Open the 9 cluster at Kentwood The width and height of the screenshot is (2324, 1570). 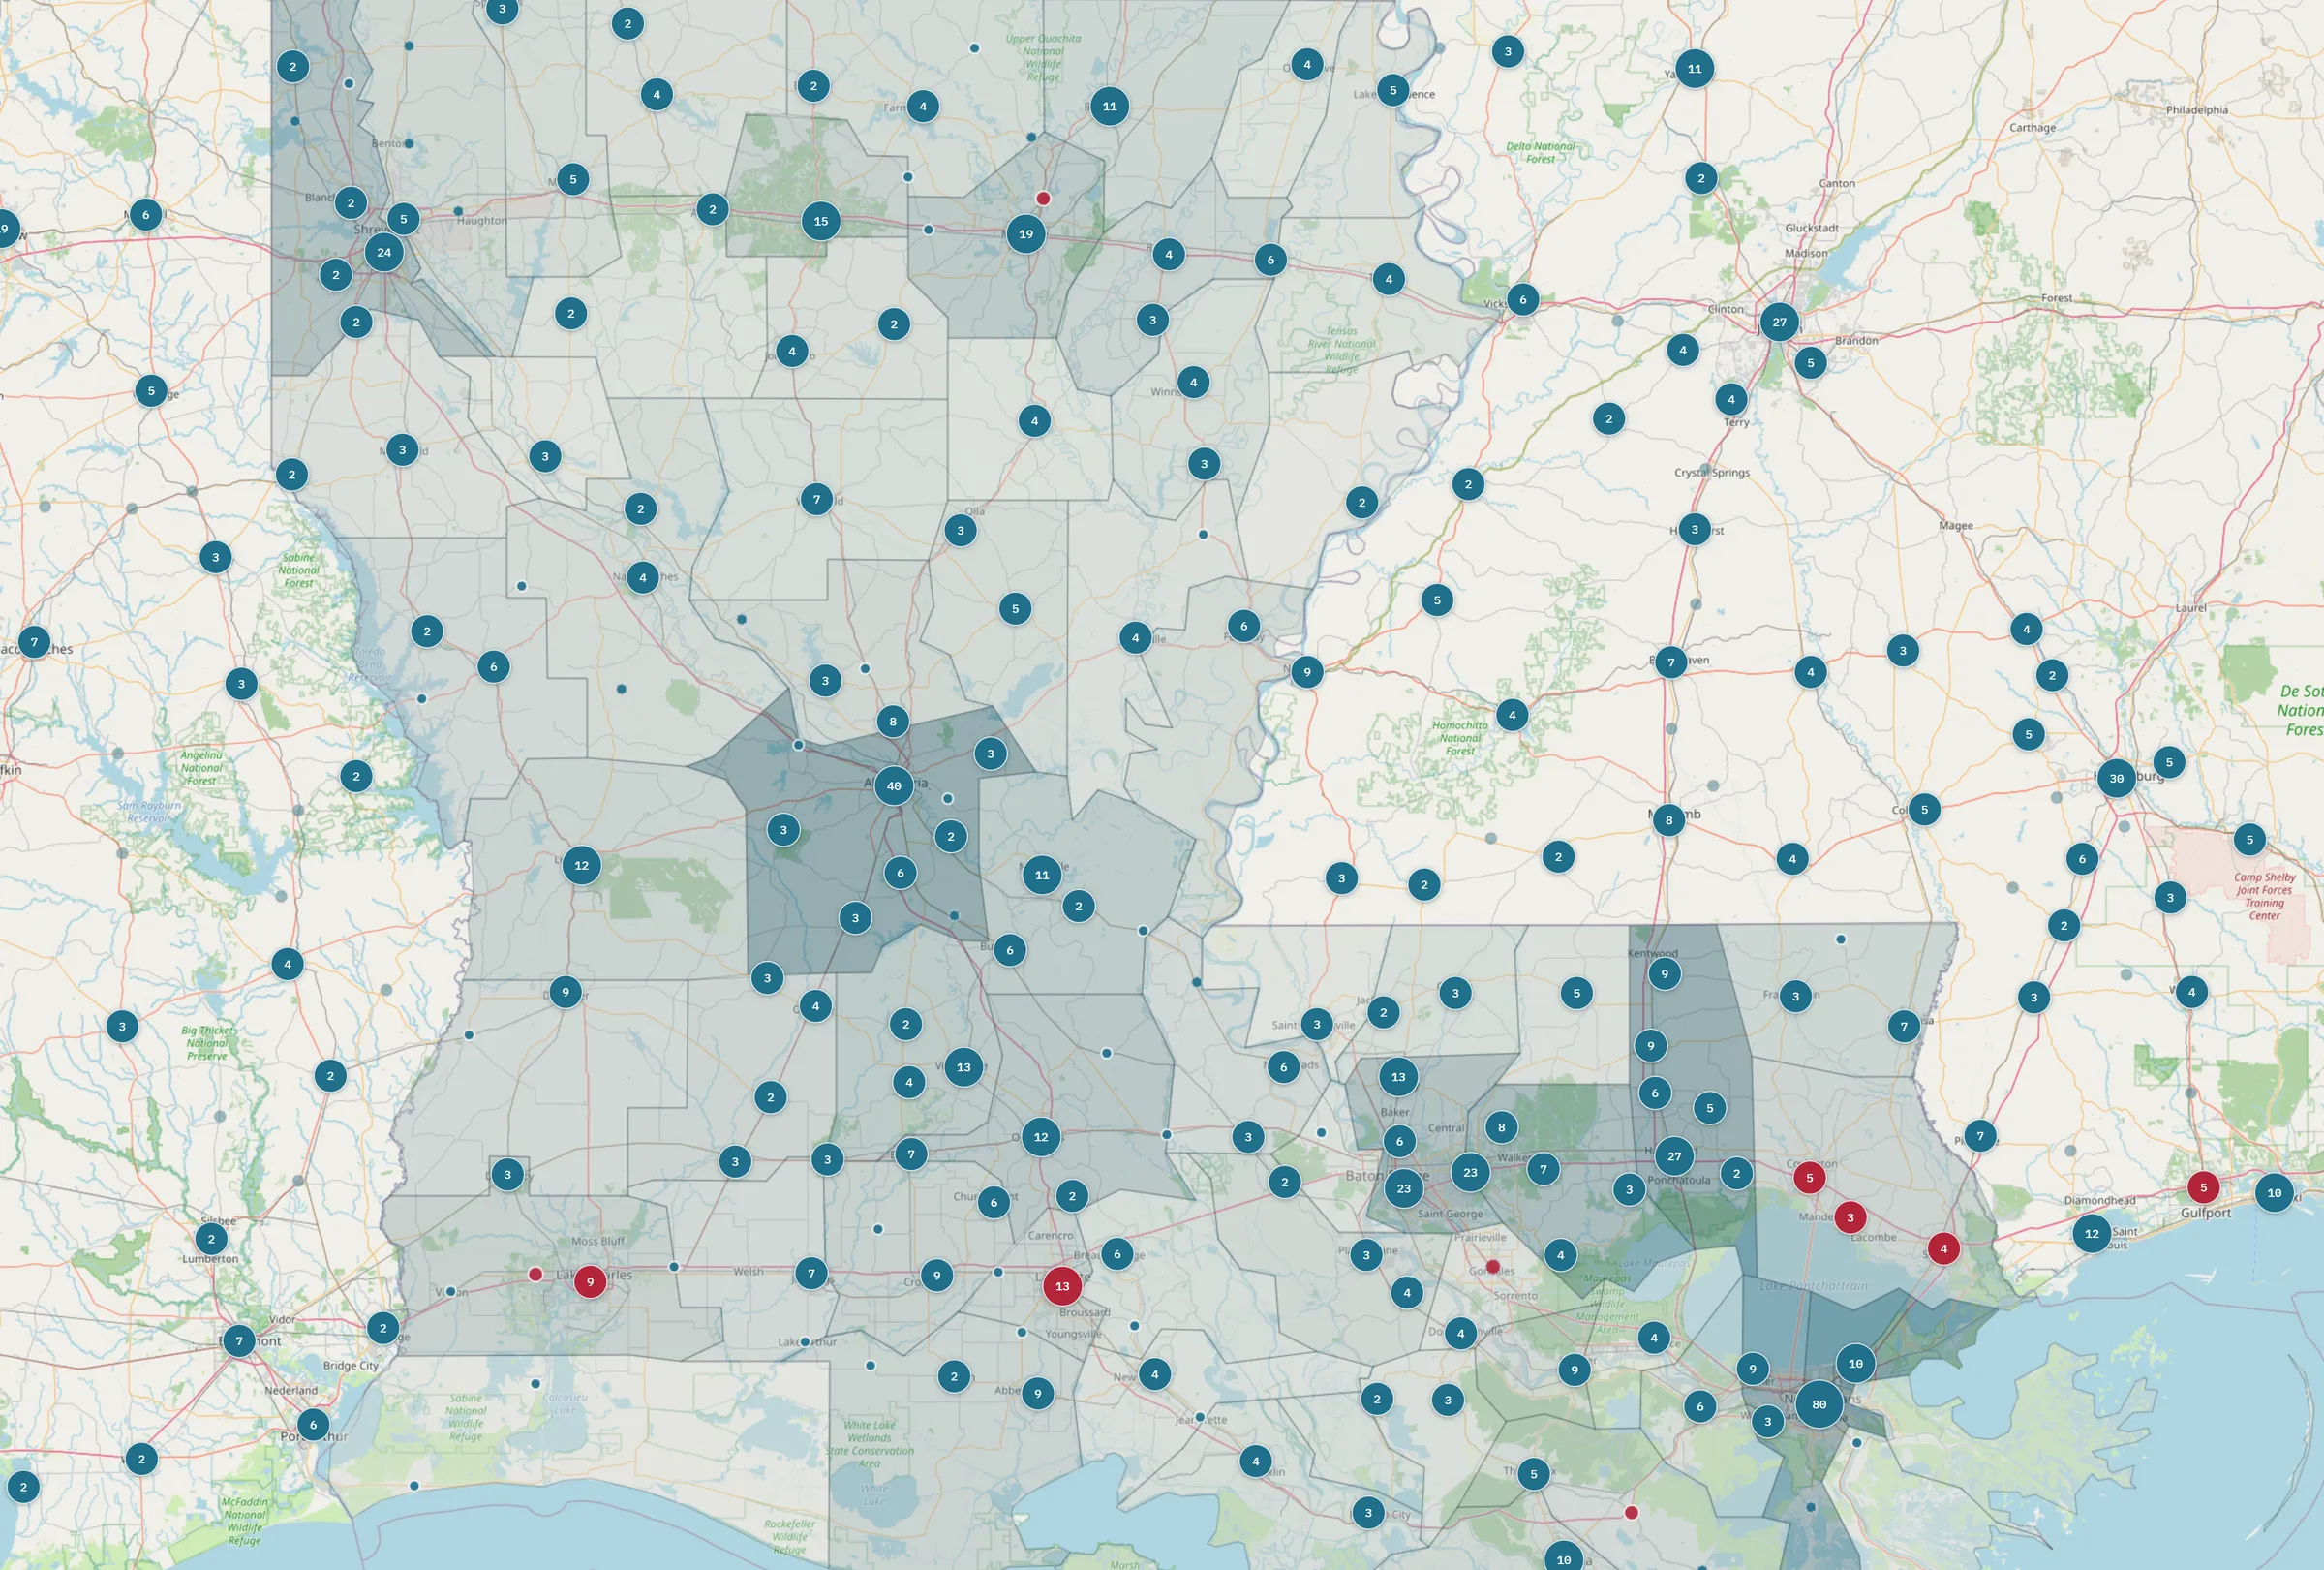tap(1664, 973)
